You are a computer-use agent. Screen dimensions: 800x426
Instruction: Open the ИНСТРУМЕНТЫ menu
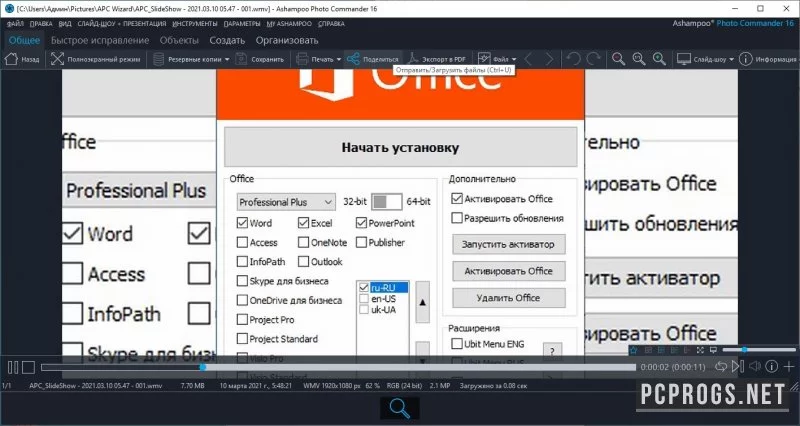pos(195,24)
